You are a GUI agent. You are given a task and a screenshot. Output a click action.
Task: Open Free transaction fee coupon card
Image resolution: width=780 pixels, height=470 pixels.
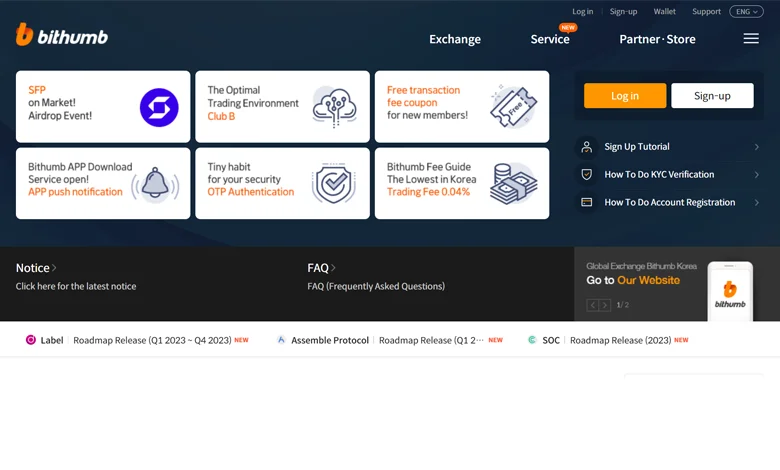point(462,106)
